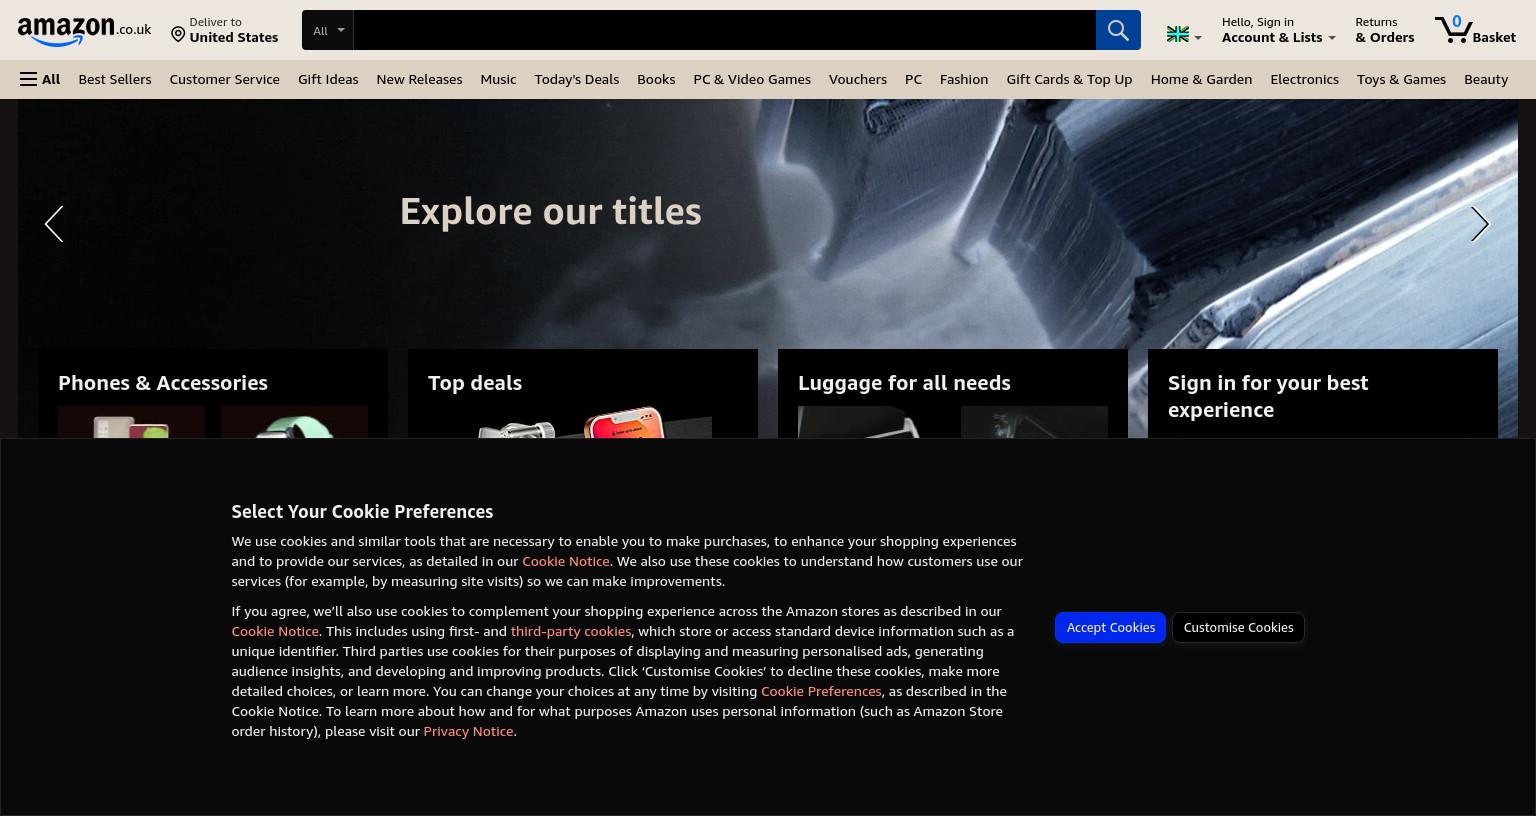Image resolution: width=1536 pixels, height=816 pixels.
Task: Go to next carousel slide arrow
Action: pyautogui.click(x=1480, y=224)
